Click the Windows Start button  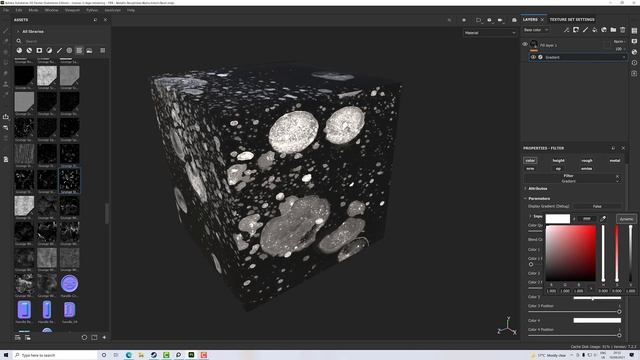pos(6,356)
